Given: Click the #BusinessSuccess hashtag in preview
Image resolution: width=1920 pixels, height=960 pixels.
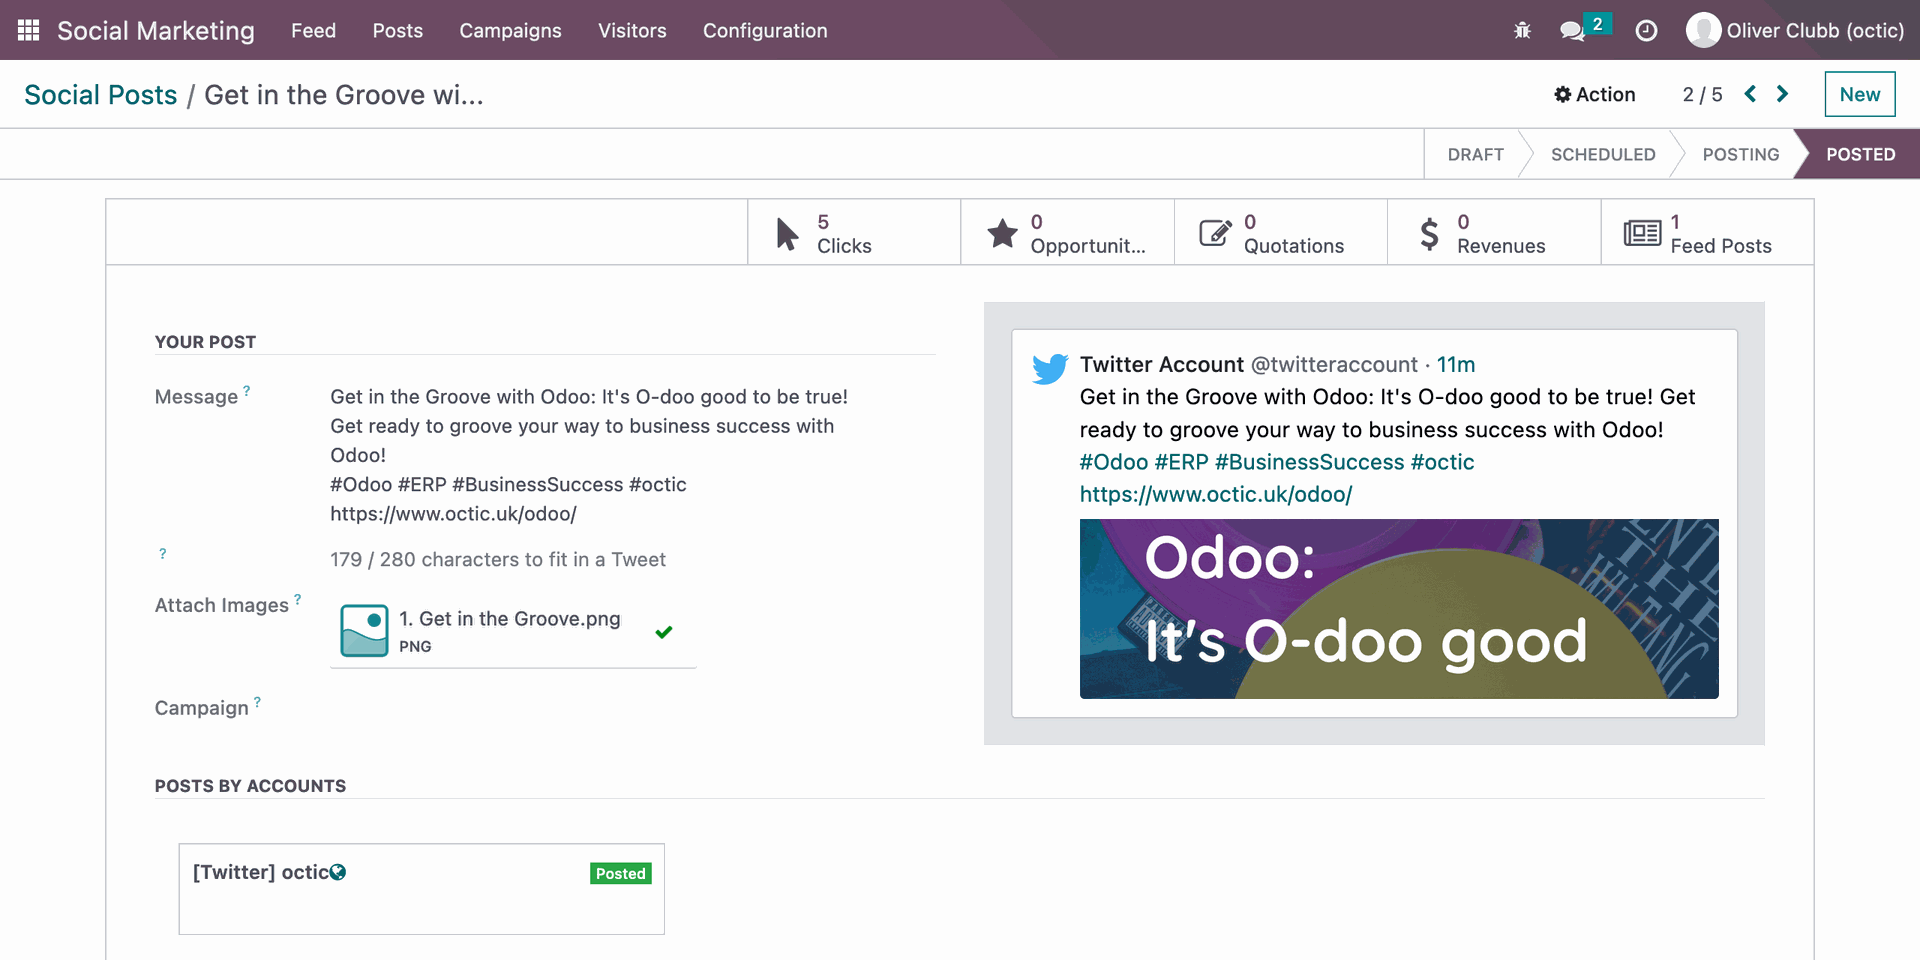Looking at the screenshot, I should [1309, 462].
